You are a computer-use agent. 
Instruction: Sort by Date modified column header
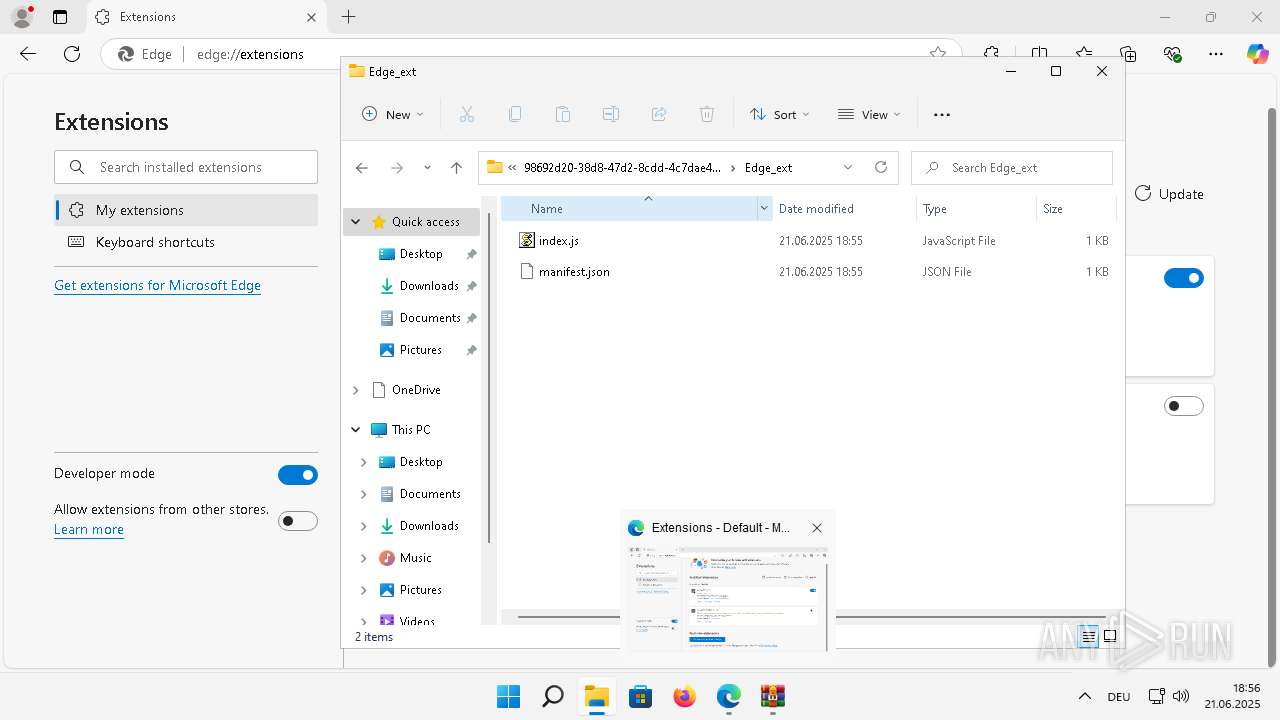click(x=842, y=208)
